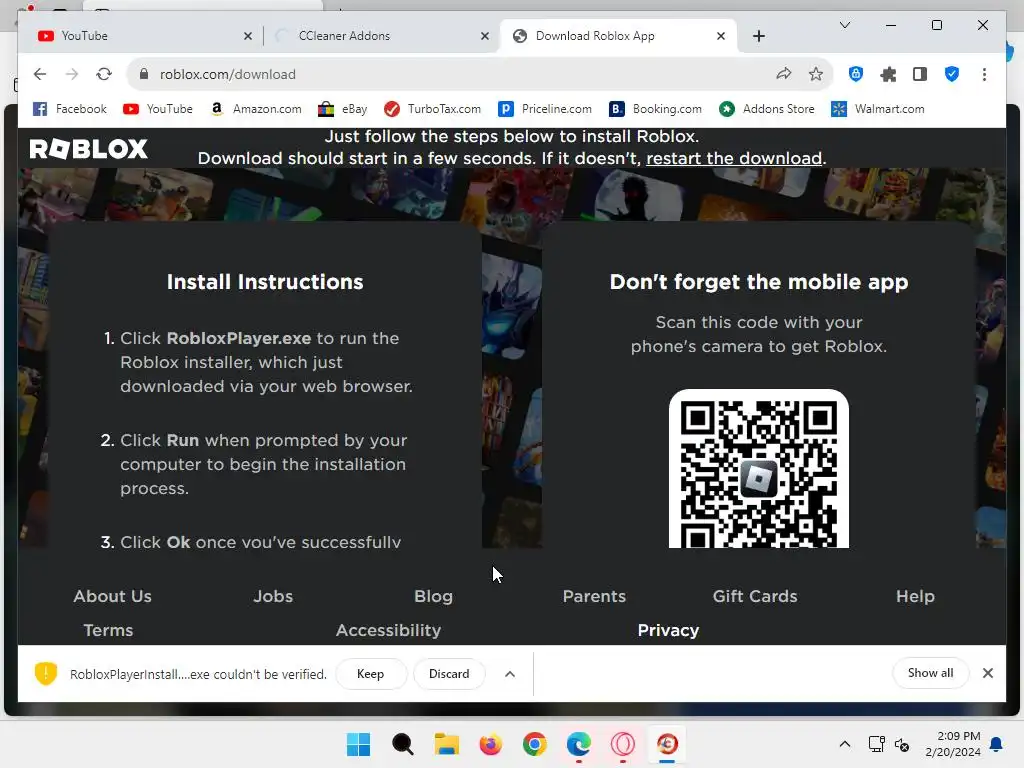Open the Accessibility footer link
This screenshot has height=768, width=1024.
(389, 630)
